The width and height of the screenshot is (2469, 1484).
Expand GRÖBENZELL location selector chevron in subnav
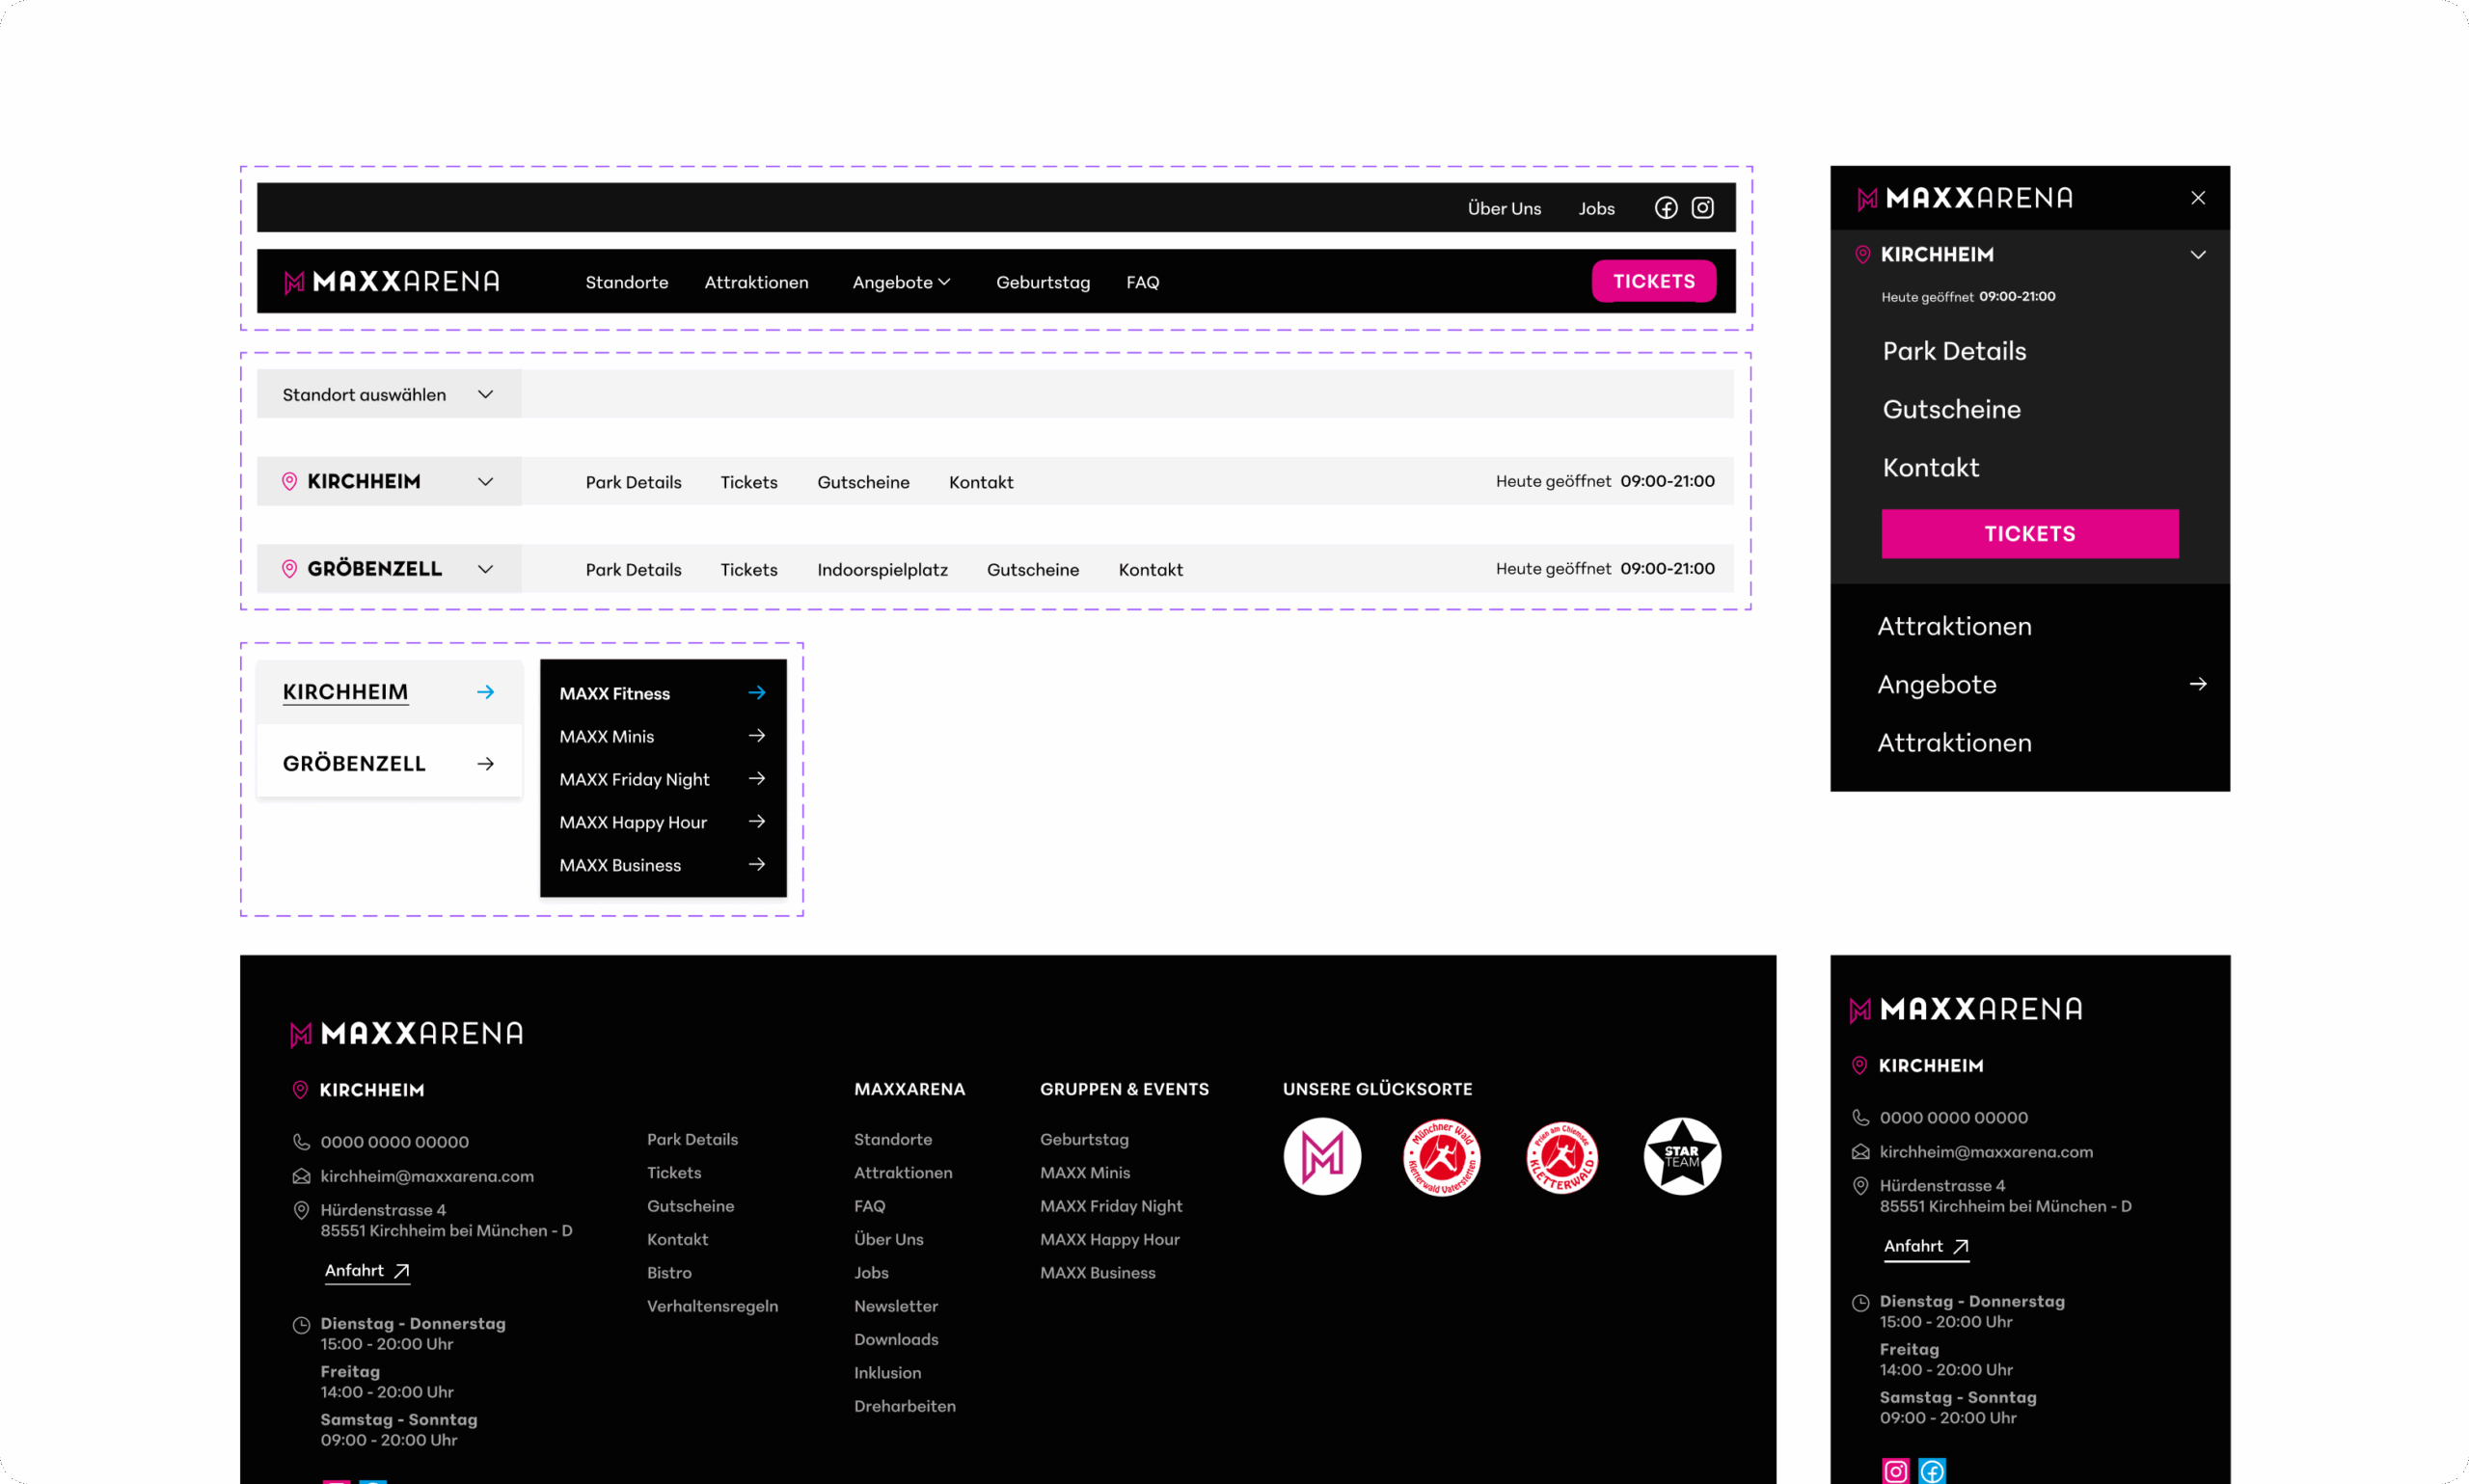coord(486,569)
